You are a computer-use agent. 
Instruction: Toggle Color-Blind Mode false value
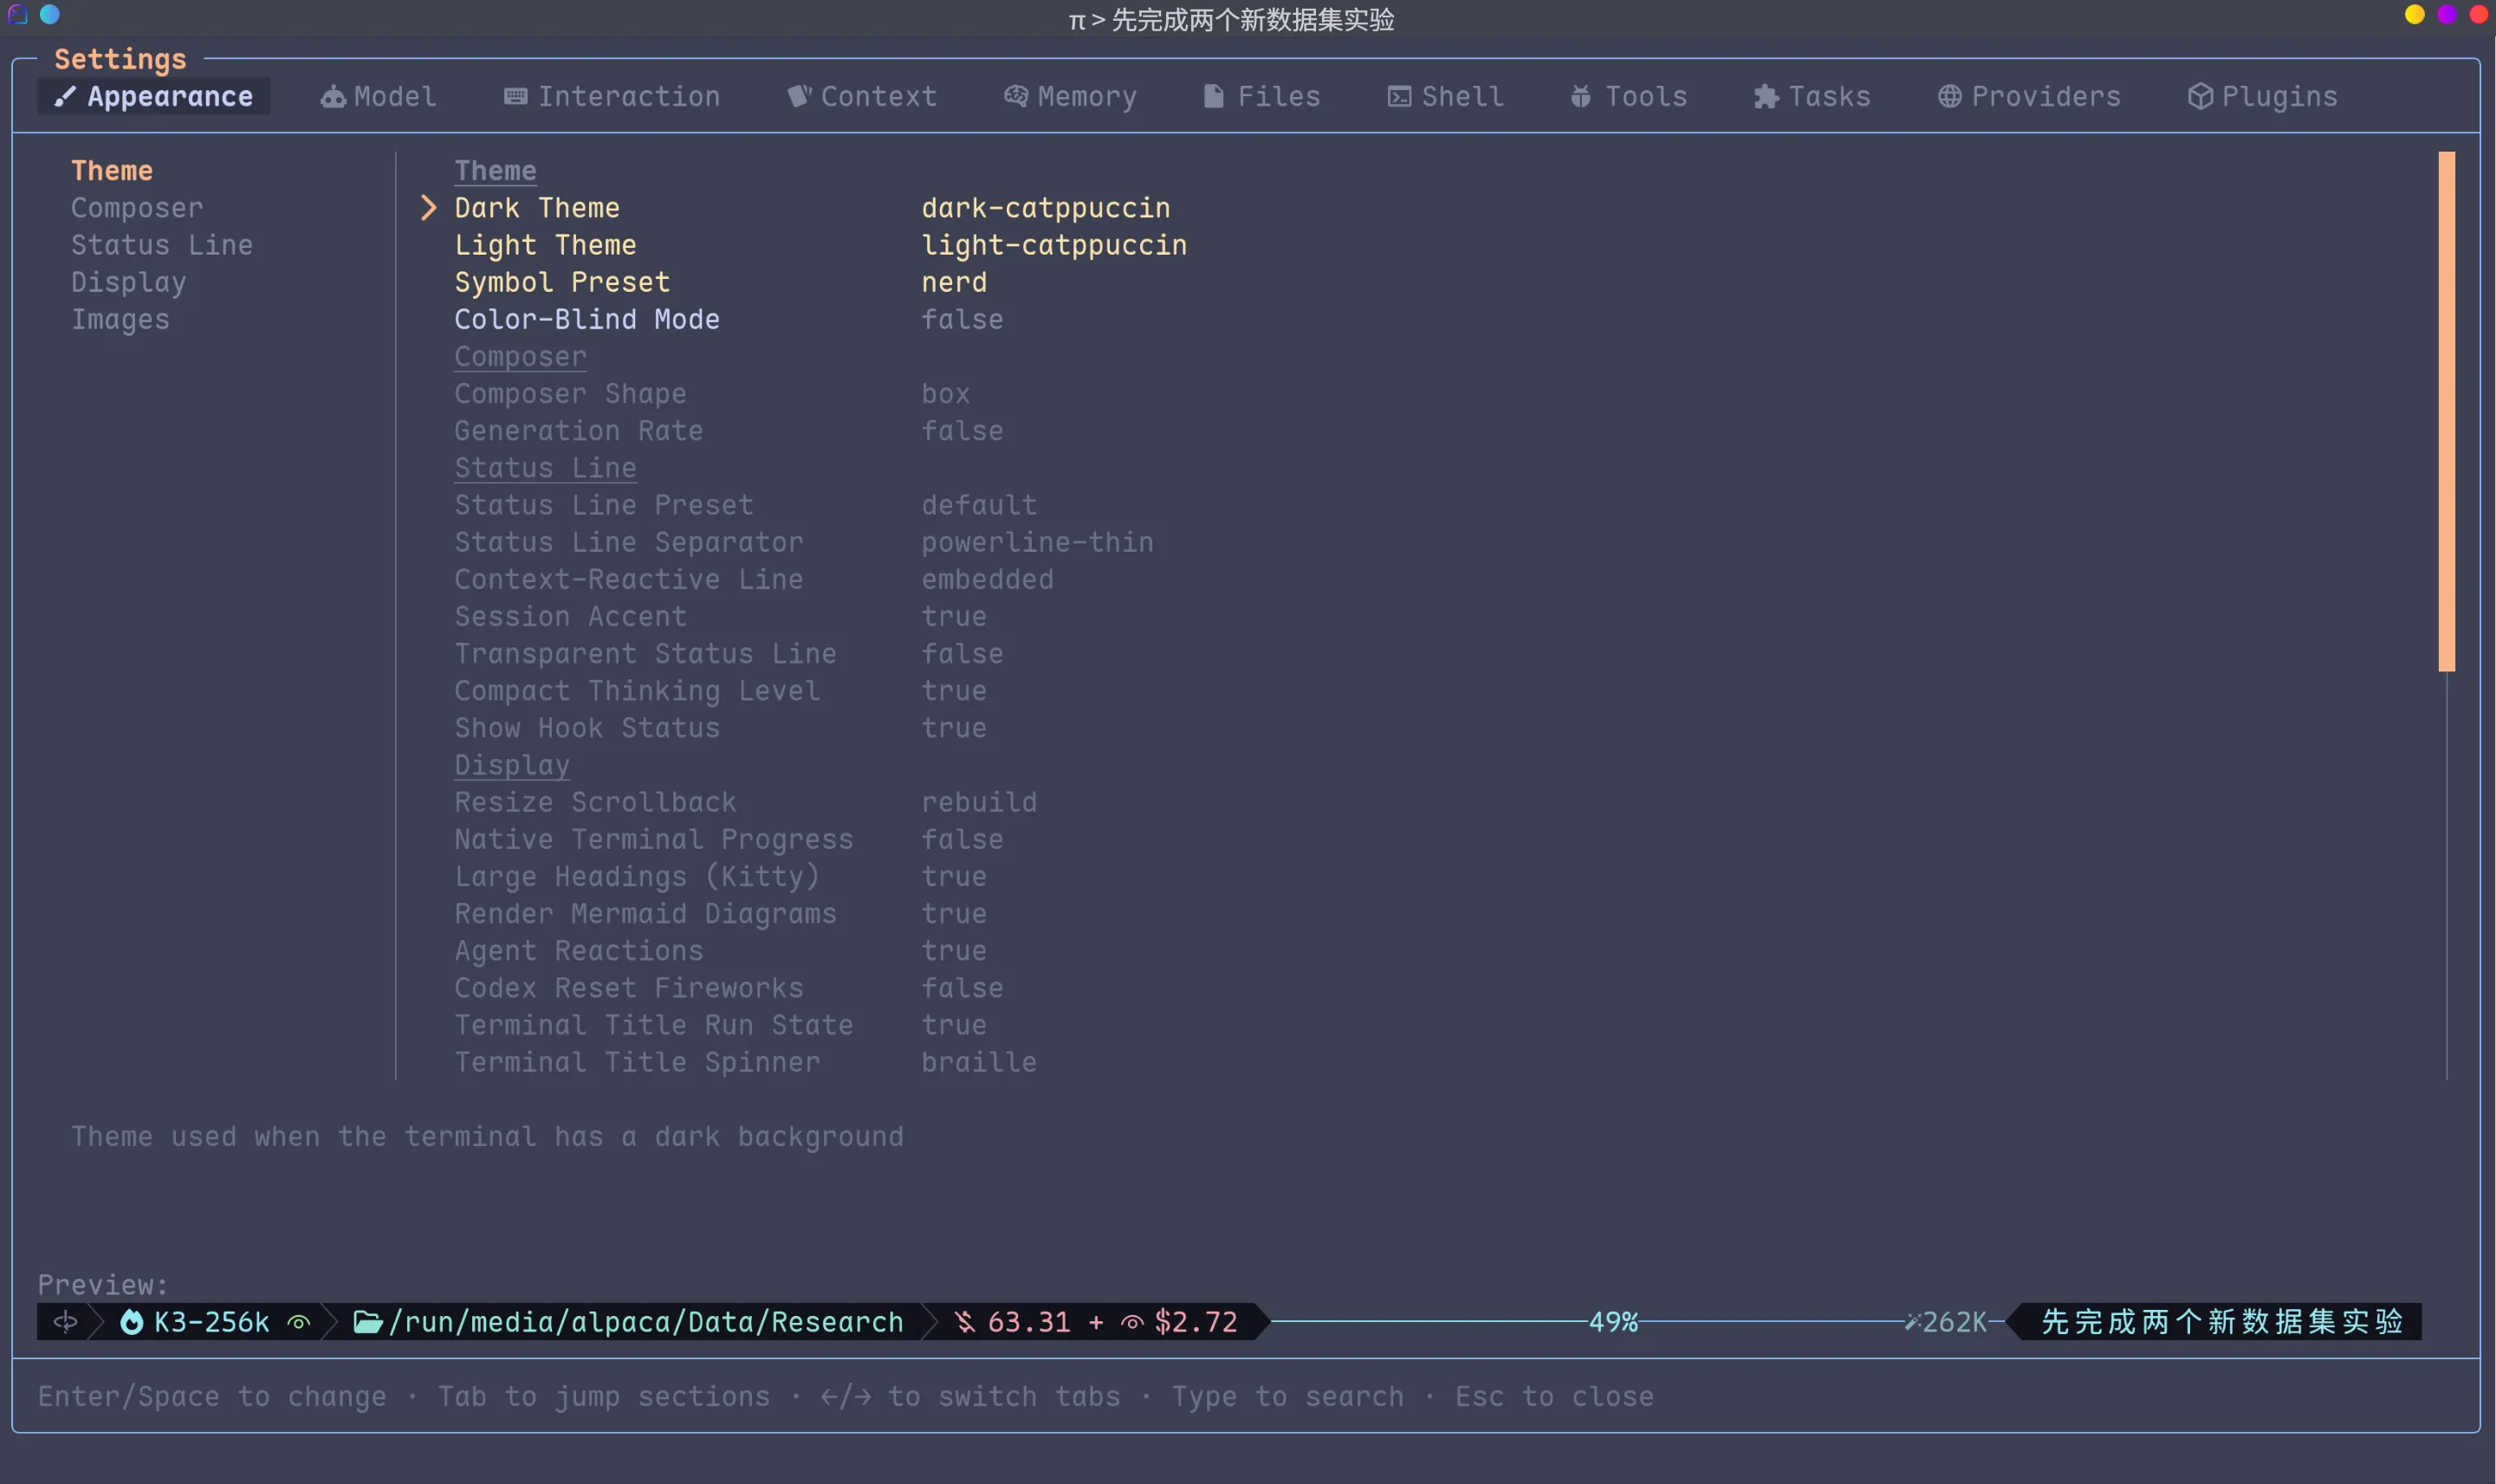coord(962,319)
